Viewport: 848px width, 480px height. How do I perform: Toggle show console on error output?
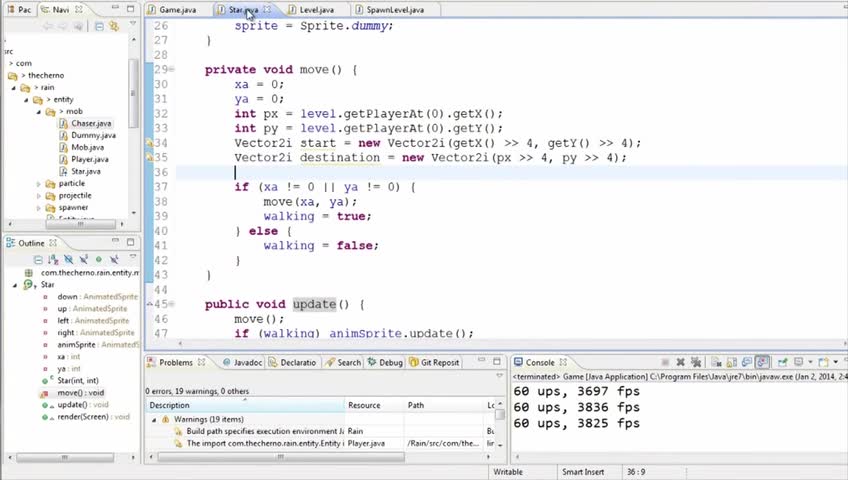[x=762, y=362]
